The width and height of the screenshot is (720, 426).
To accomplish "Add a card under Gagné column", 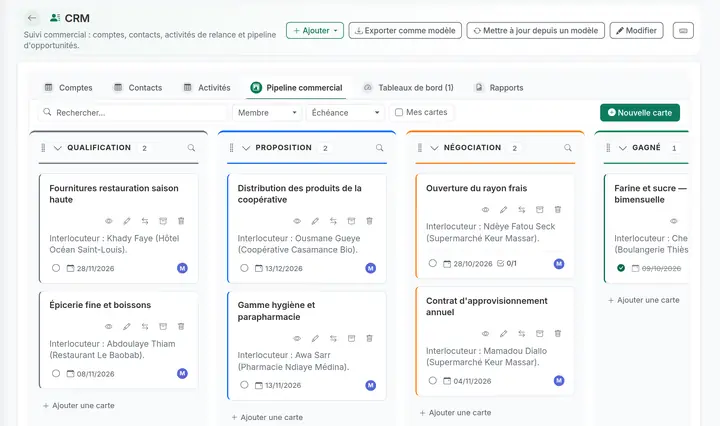I will [x=643, y=300].
